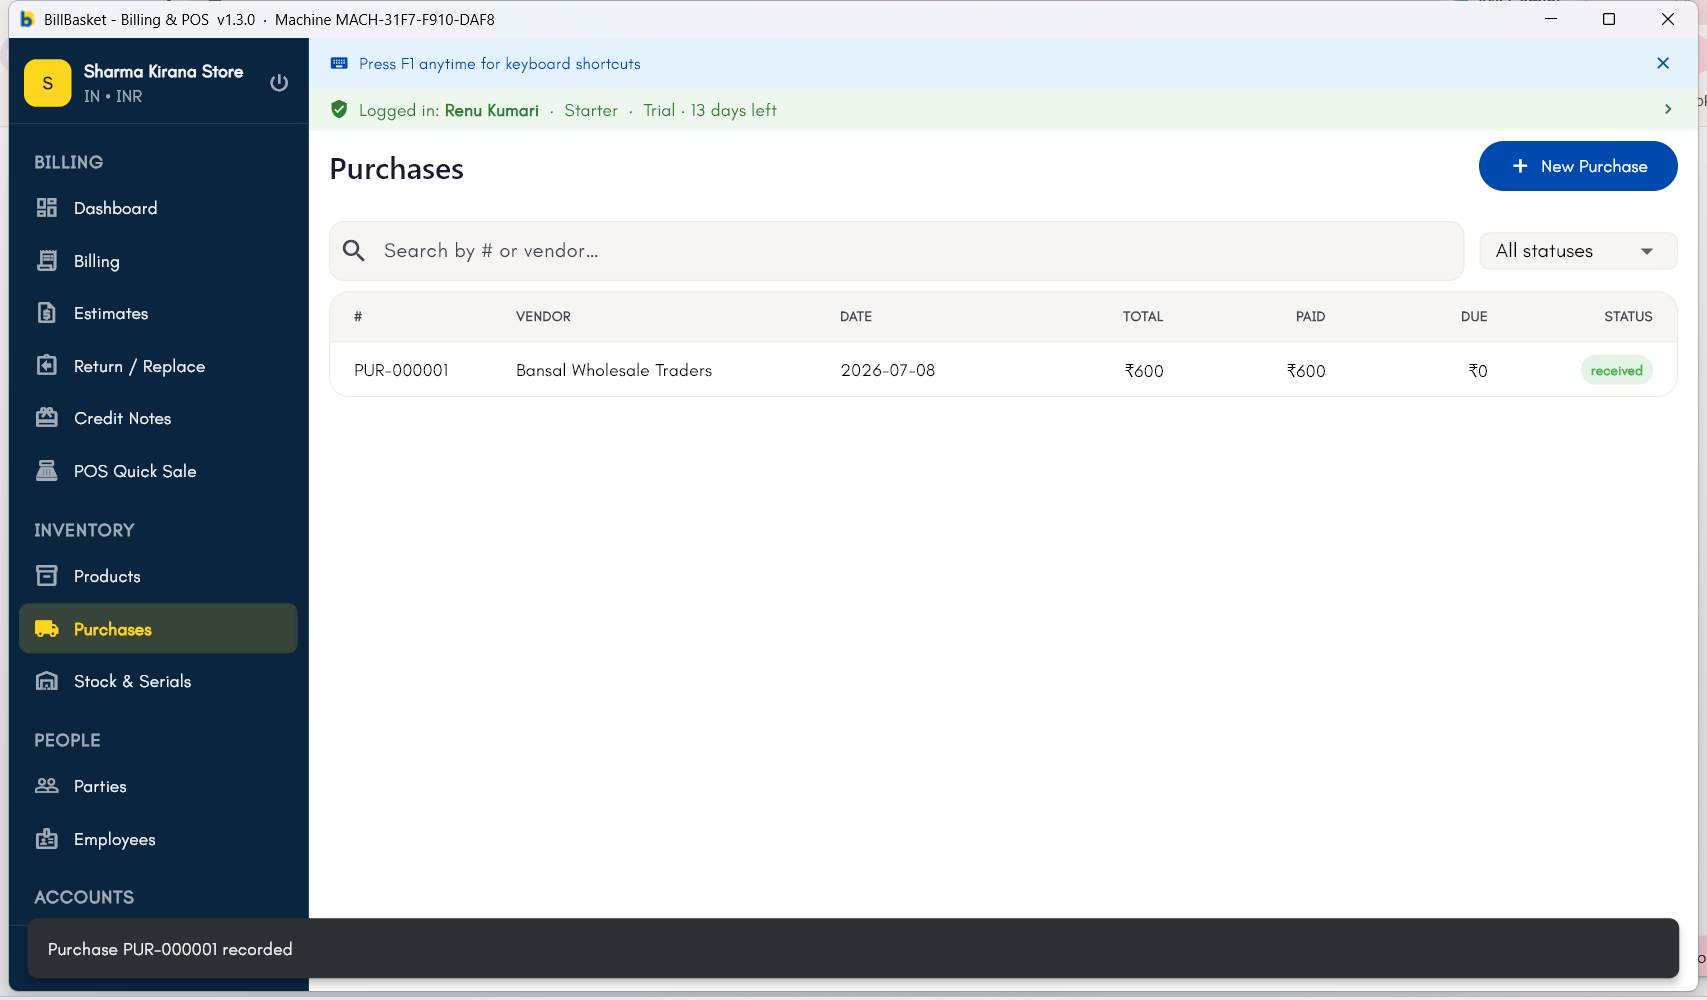The width and height of the screenshot is (1707, 1000).
Task: Click the Renu Kumari user name
Action: coord(492,110)
